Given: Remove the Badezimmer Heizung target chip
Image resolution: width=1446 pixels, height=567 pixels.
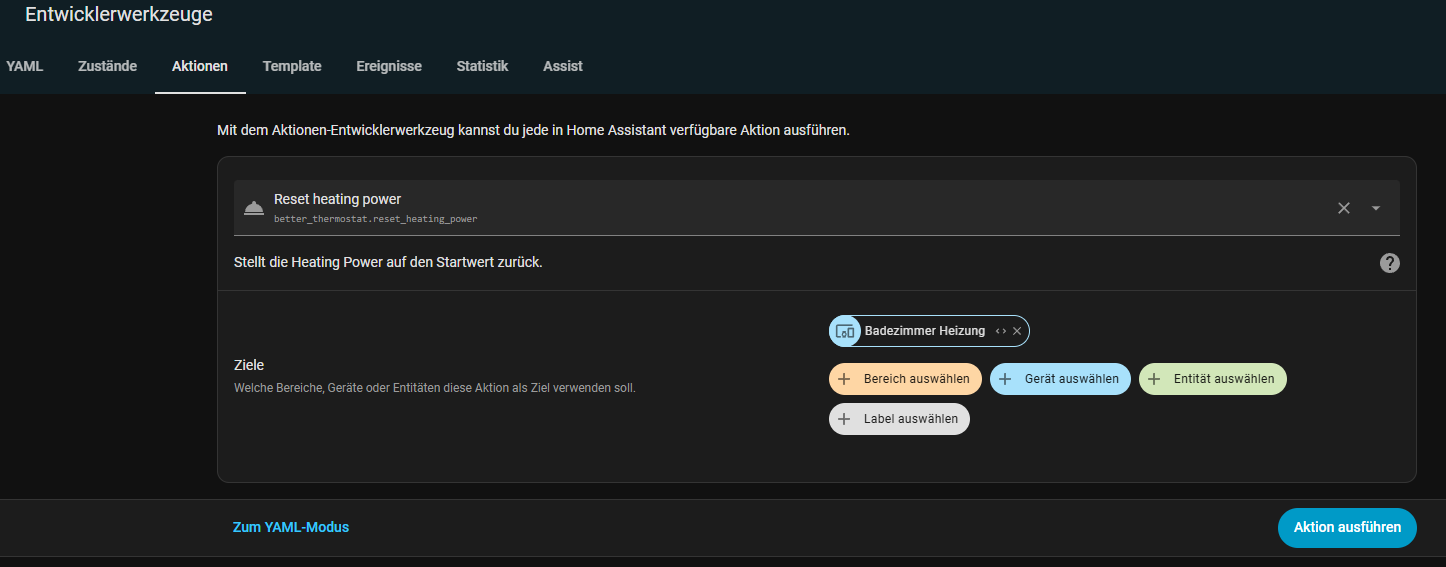Looking at the screenshot, I should (1017, 331).
